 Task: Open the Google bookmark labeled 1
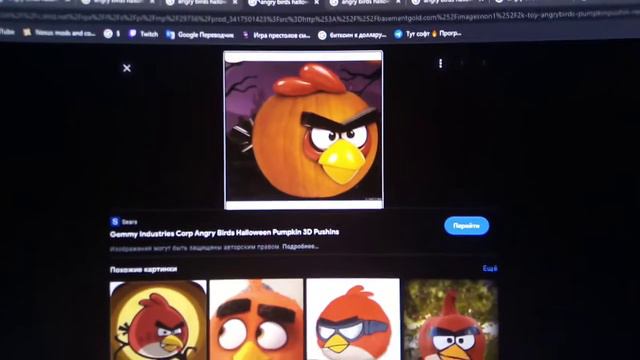tap(112, 34)
